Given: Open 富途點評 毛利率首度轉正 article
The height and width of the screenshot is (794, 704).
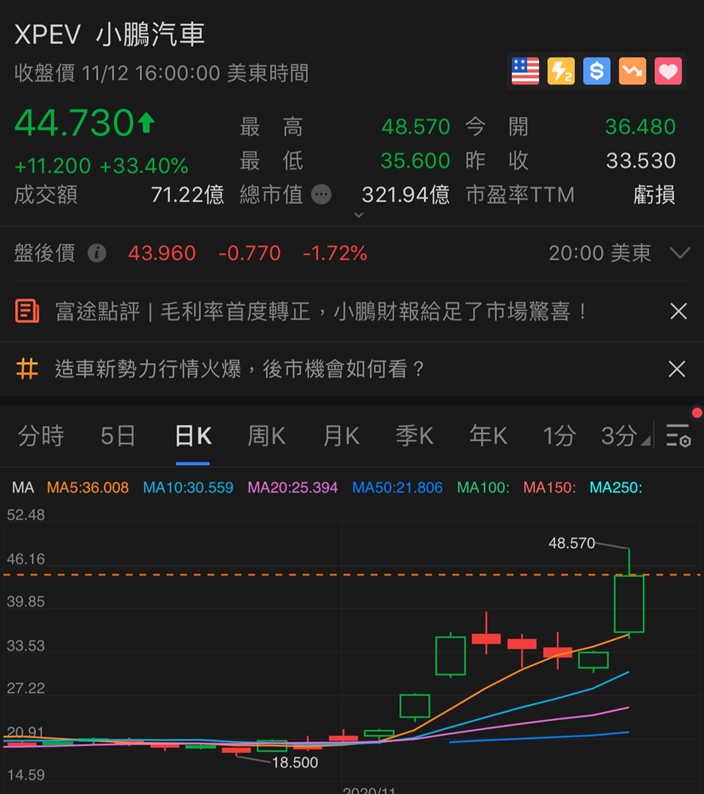Looking at the screenshot, I should pyautogui.click(x=321, y=311).
